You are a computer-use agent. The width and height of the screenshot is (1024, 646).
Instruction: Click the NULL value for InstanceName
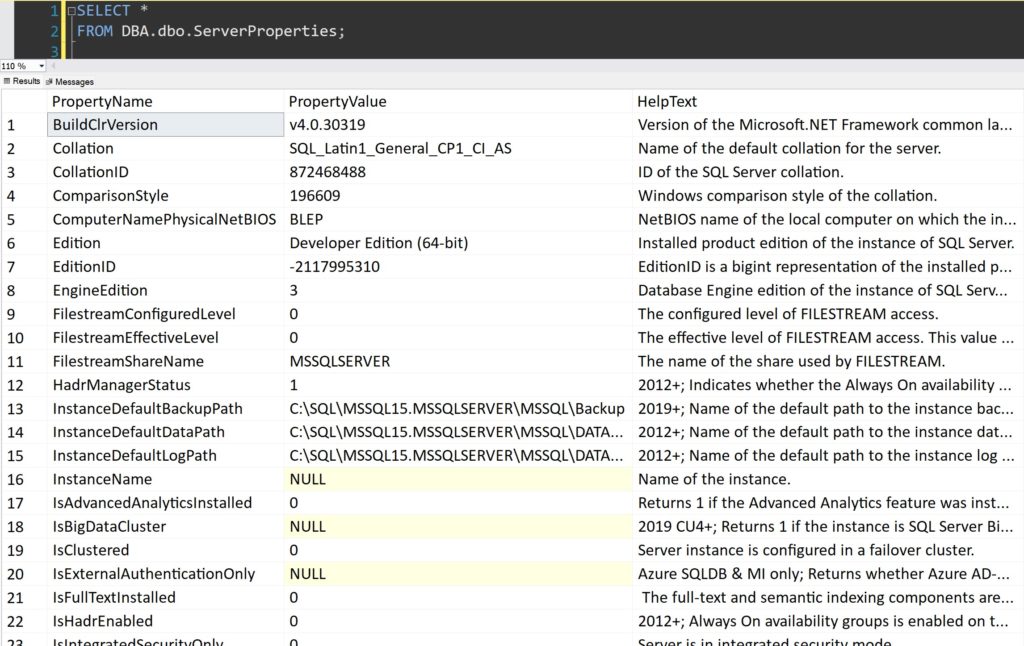458,479
